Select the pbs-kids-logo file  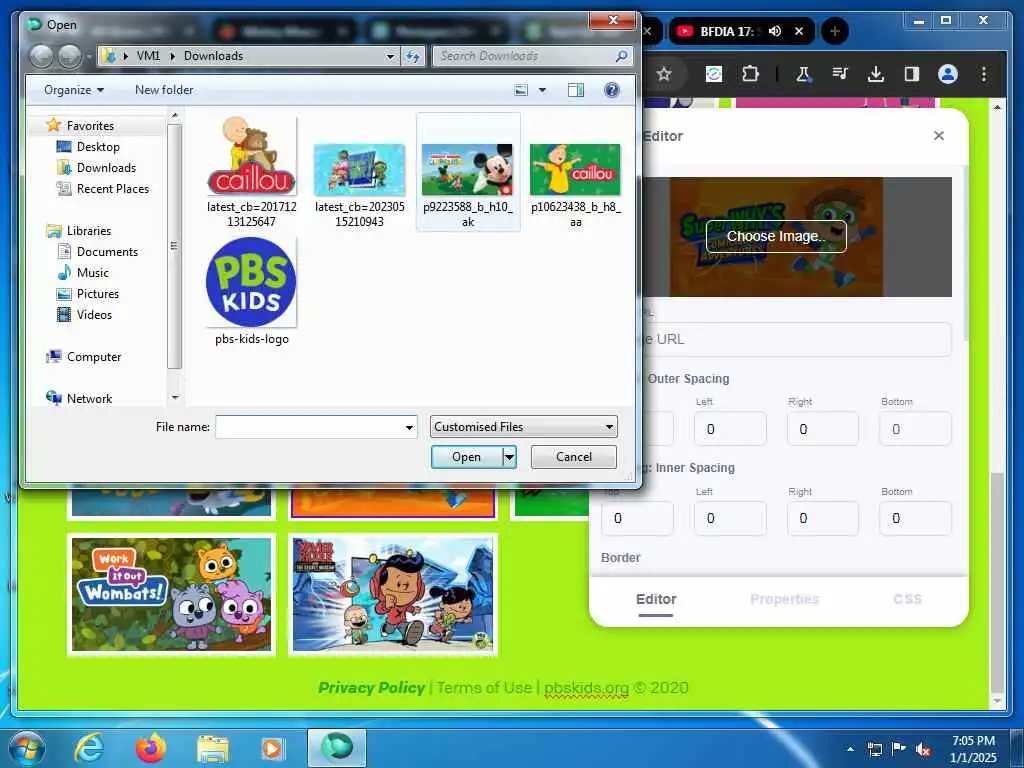251,291
